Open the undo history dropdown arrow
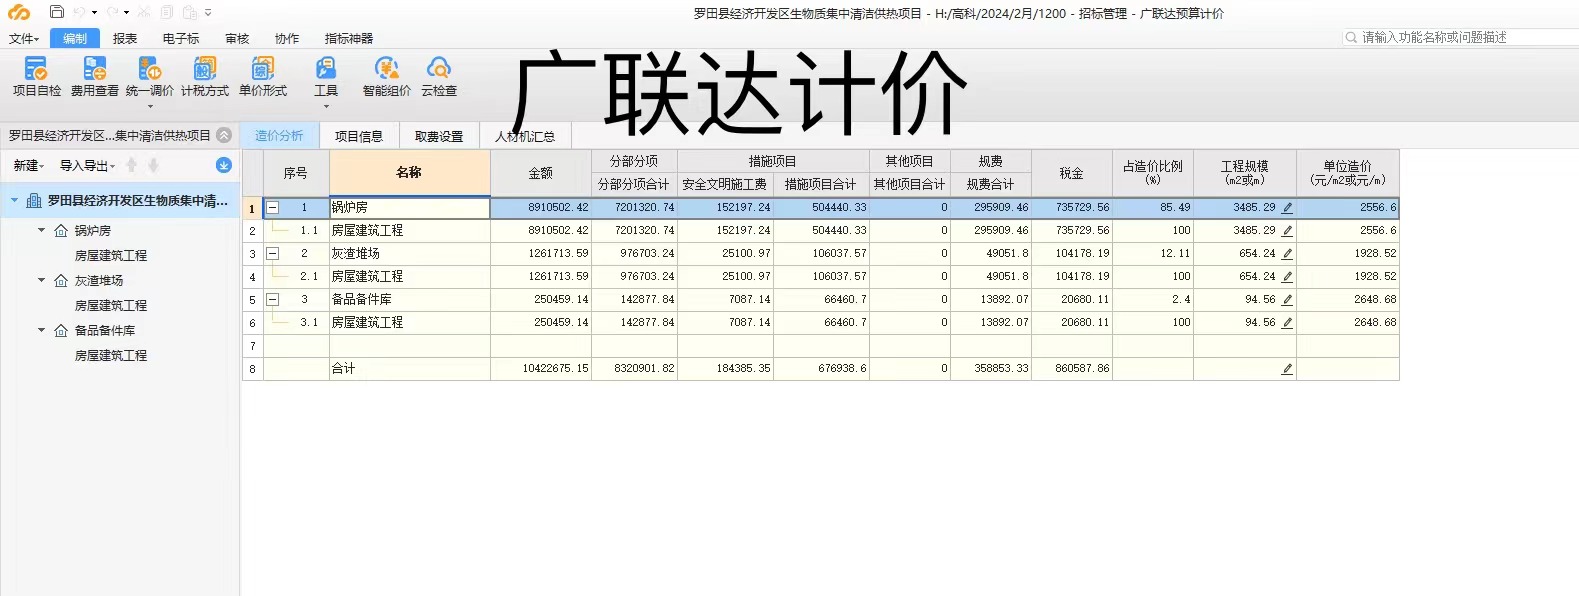This screenshot has height=596, width=1579. [x=94, y=12]
